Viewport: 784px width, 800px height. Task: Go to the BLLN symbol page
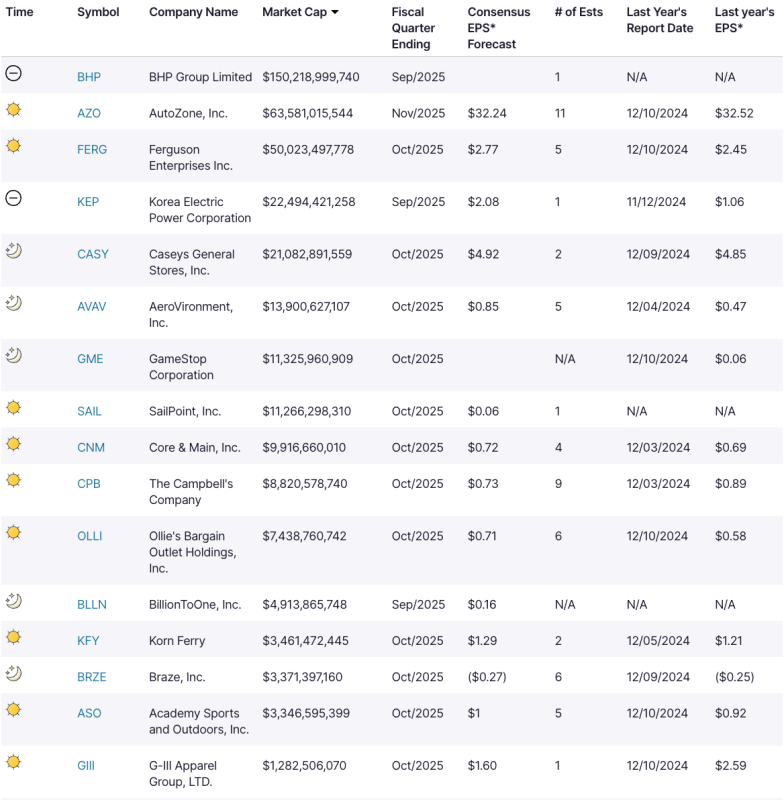click(92, 605)
